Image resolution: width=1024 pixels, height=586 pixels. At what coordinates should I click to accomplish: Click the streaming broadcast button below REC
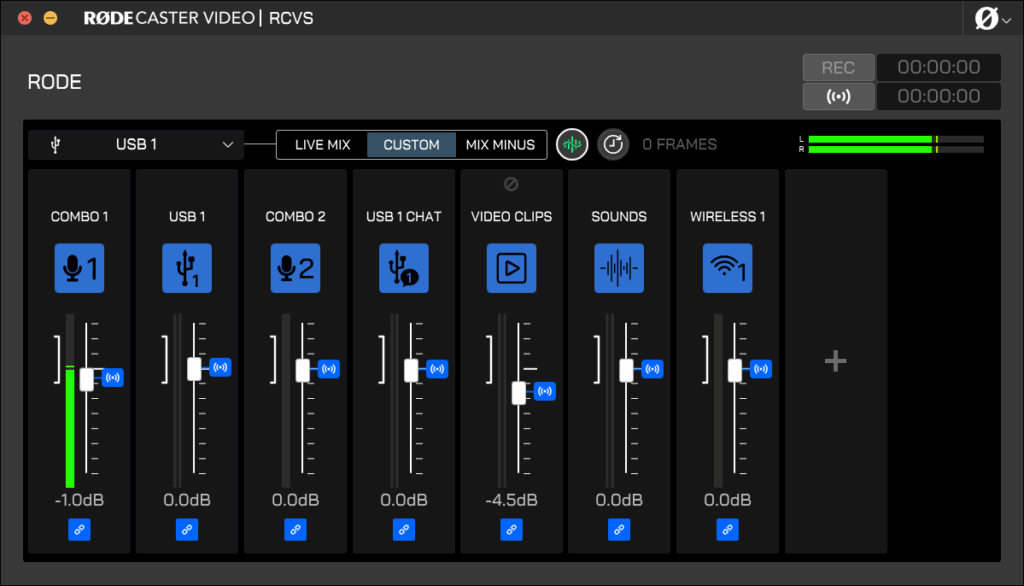tap(838, 96)
